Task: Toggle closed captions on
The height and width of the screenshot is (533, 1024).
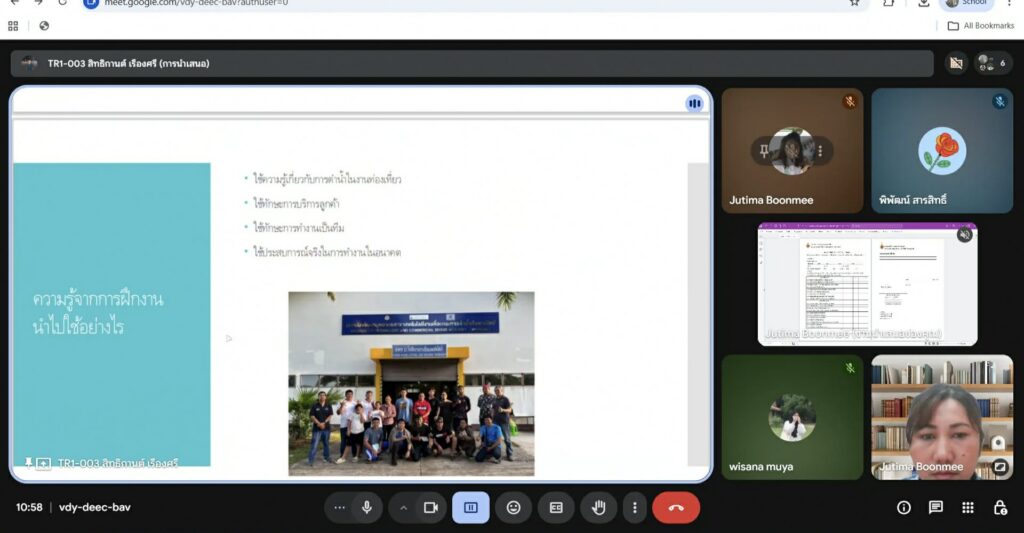Action: pos(556,507)
